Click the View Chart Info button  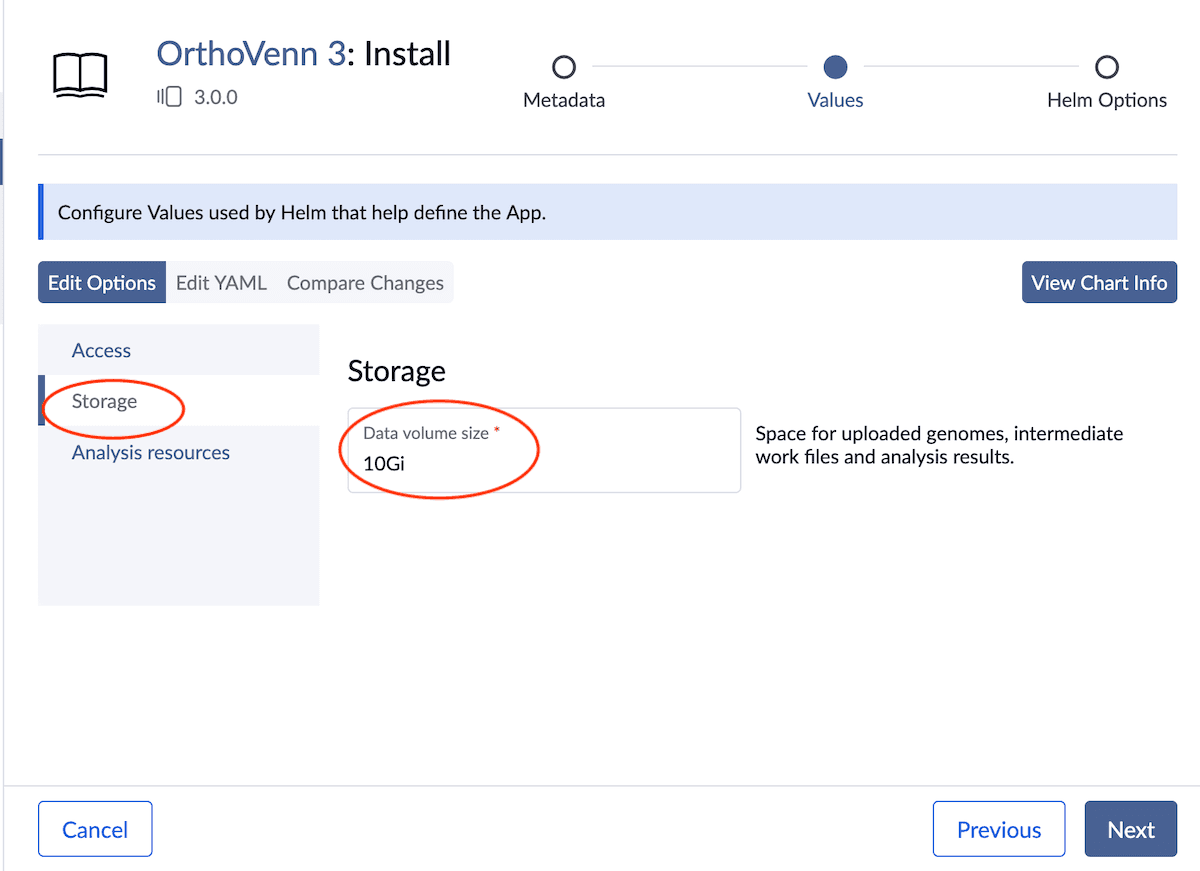pyautogui.click(x=1099, y=283)
